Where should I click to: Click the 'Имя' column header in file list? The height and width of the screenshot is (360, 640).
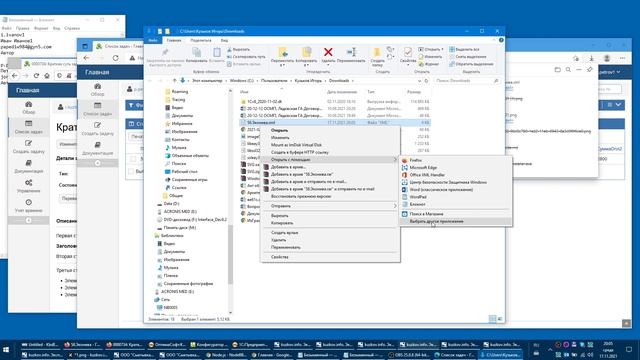pyautogui.click(x=244, y=92)
